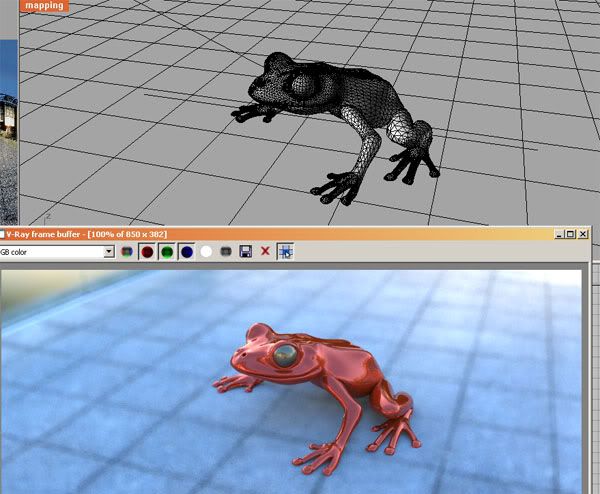Open V-Ray frame buffer window system icon
This screenshot has height=494, width=600.
(x=4, y=234)
